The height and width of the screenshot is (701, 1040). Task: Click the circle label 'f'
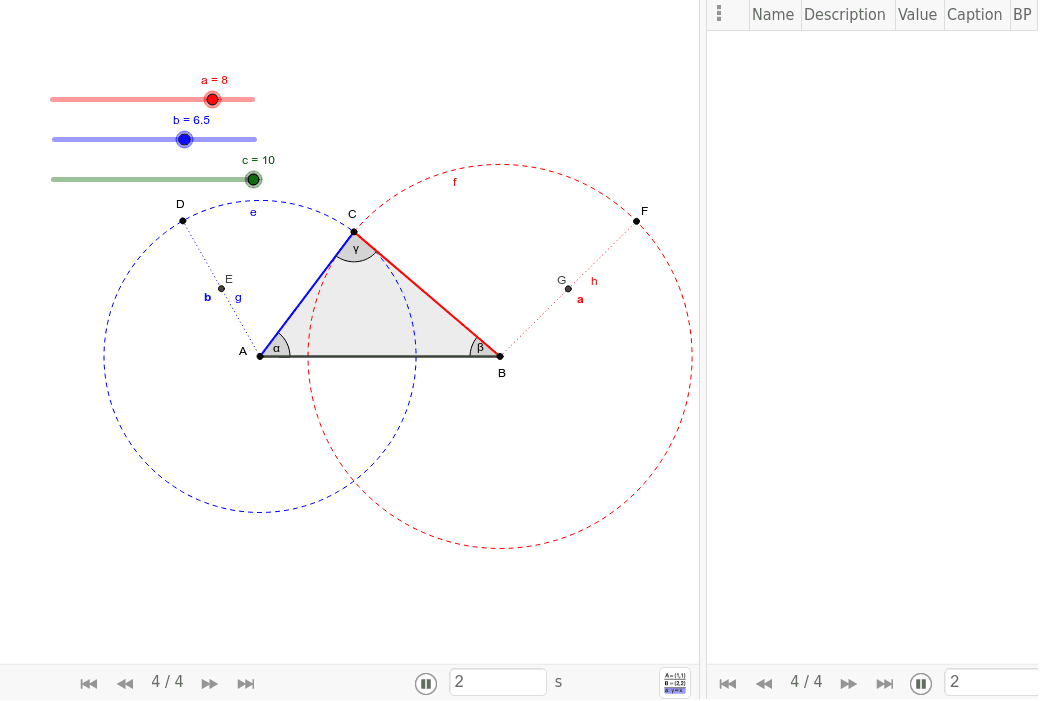click(x=454, y=182)
